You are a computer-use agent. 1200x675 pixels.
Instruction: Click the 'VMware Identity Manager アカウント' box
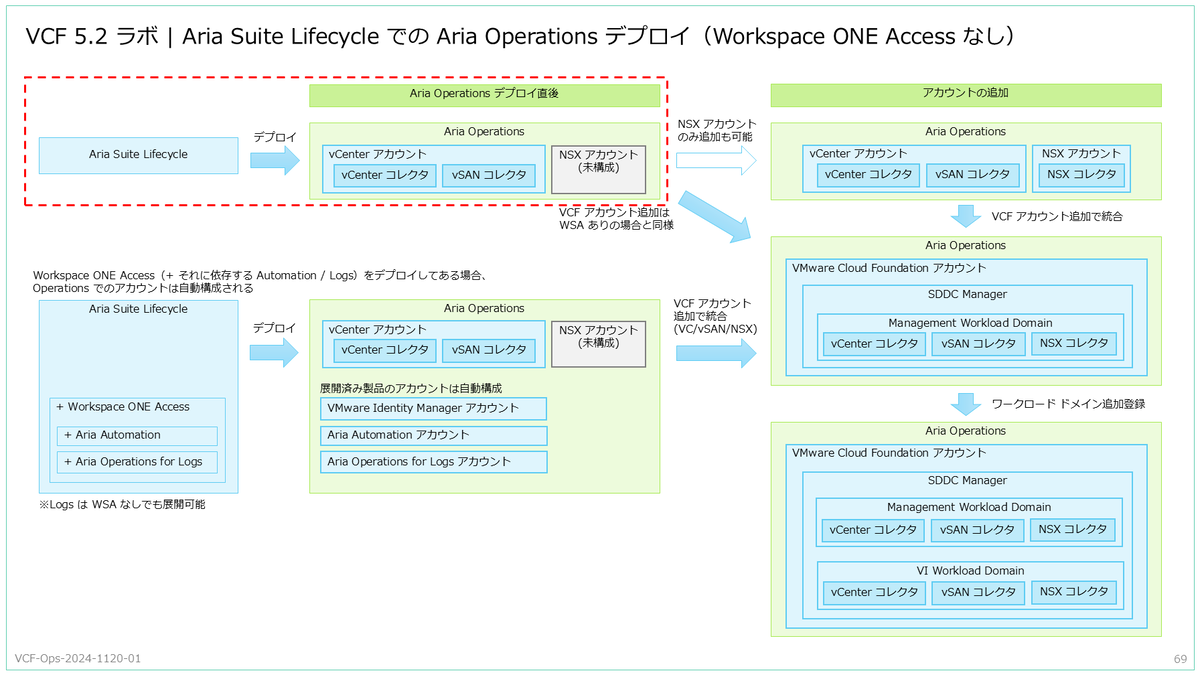pyautogui.click(x=433, y=408)
